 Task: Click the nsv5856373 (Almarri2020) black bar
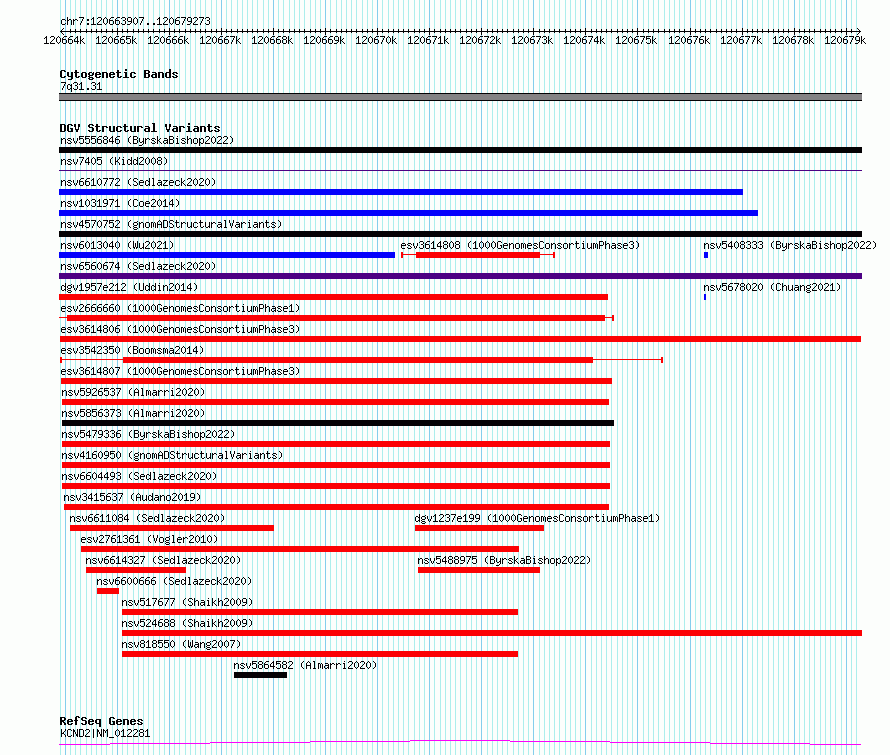338,423
